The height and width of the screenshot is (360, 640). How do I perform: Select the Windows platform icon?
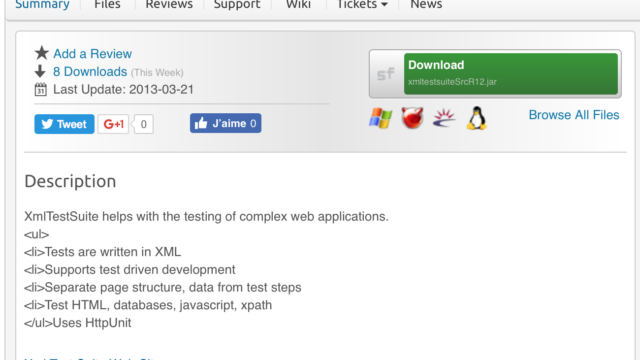(380, 118)
